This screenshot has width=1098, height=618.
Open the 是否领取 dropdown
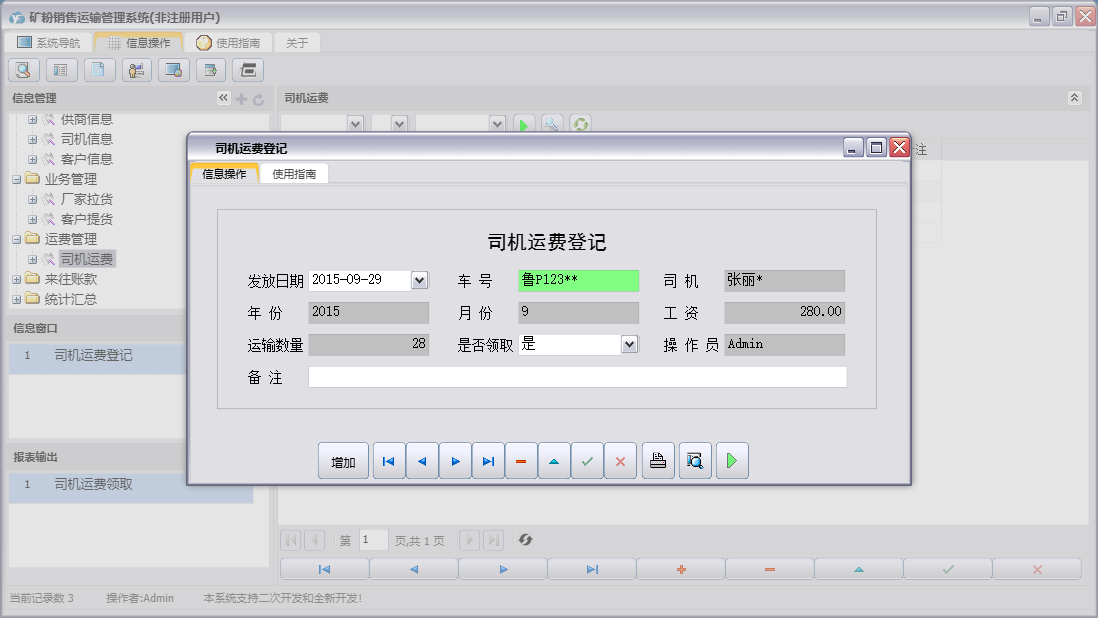click(629, 344)
